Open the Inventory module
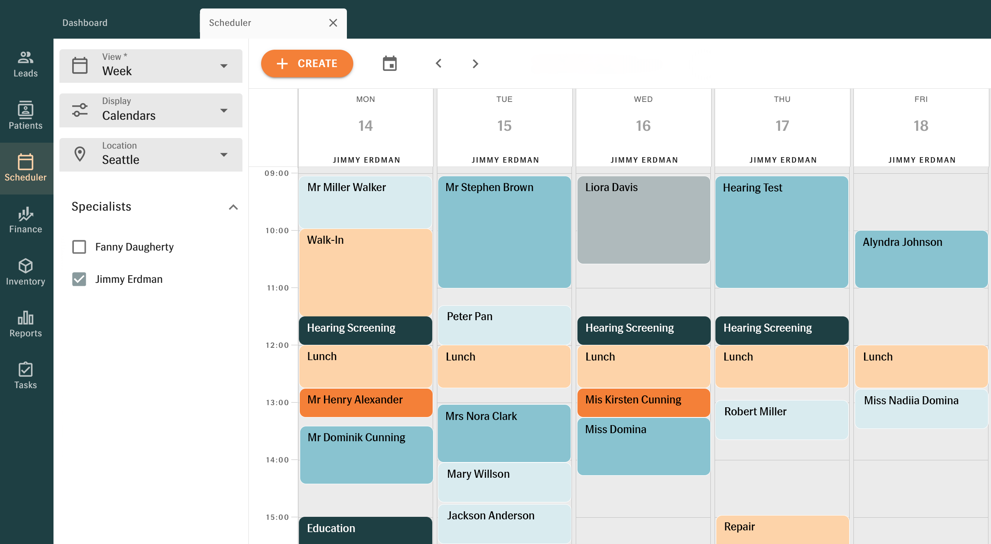This screenshot has height=544, width=991. click(26, 272)
